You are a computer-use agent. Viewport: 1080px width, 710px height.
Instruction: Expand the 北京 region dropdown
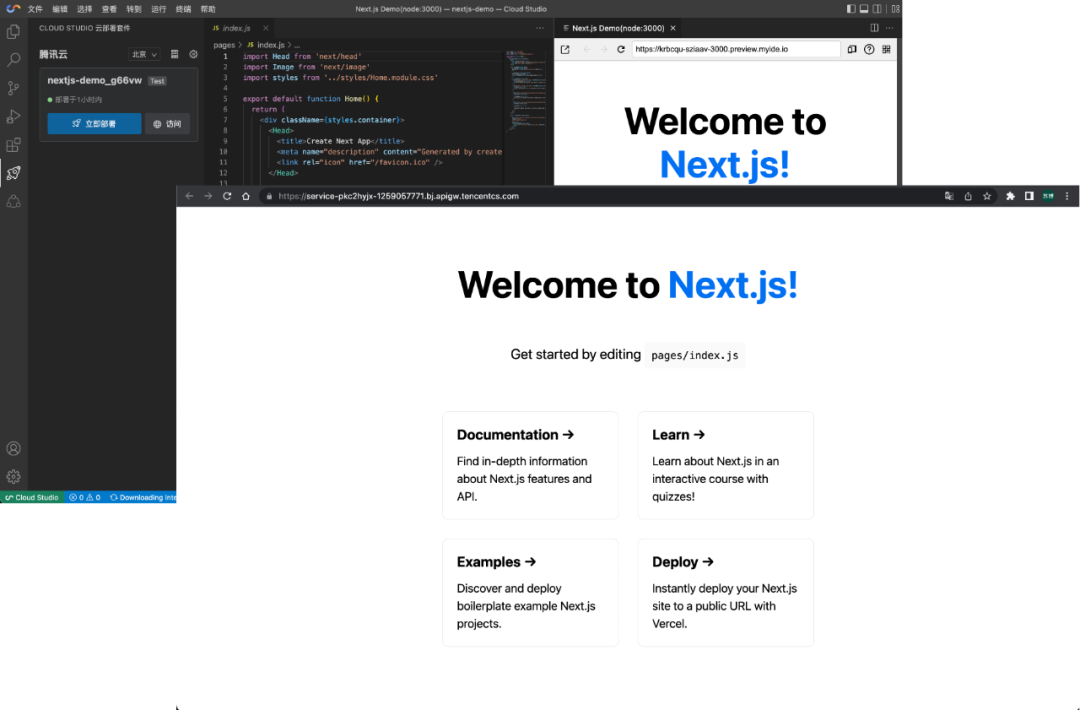click(145, 54)
